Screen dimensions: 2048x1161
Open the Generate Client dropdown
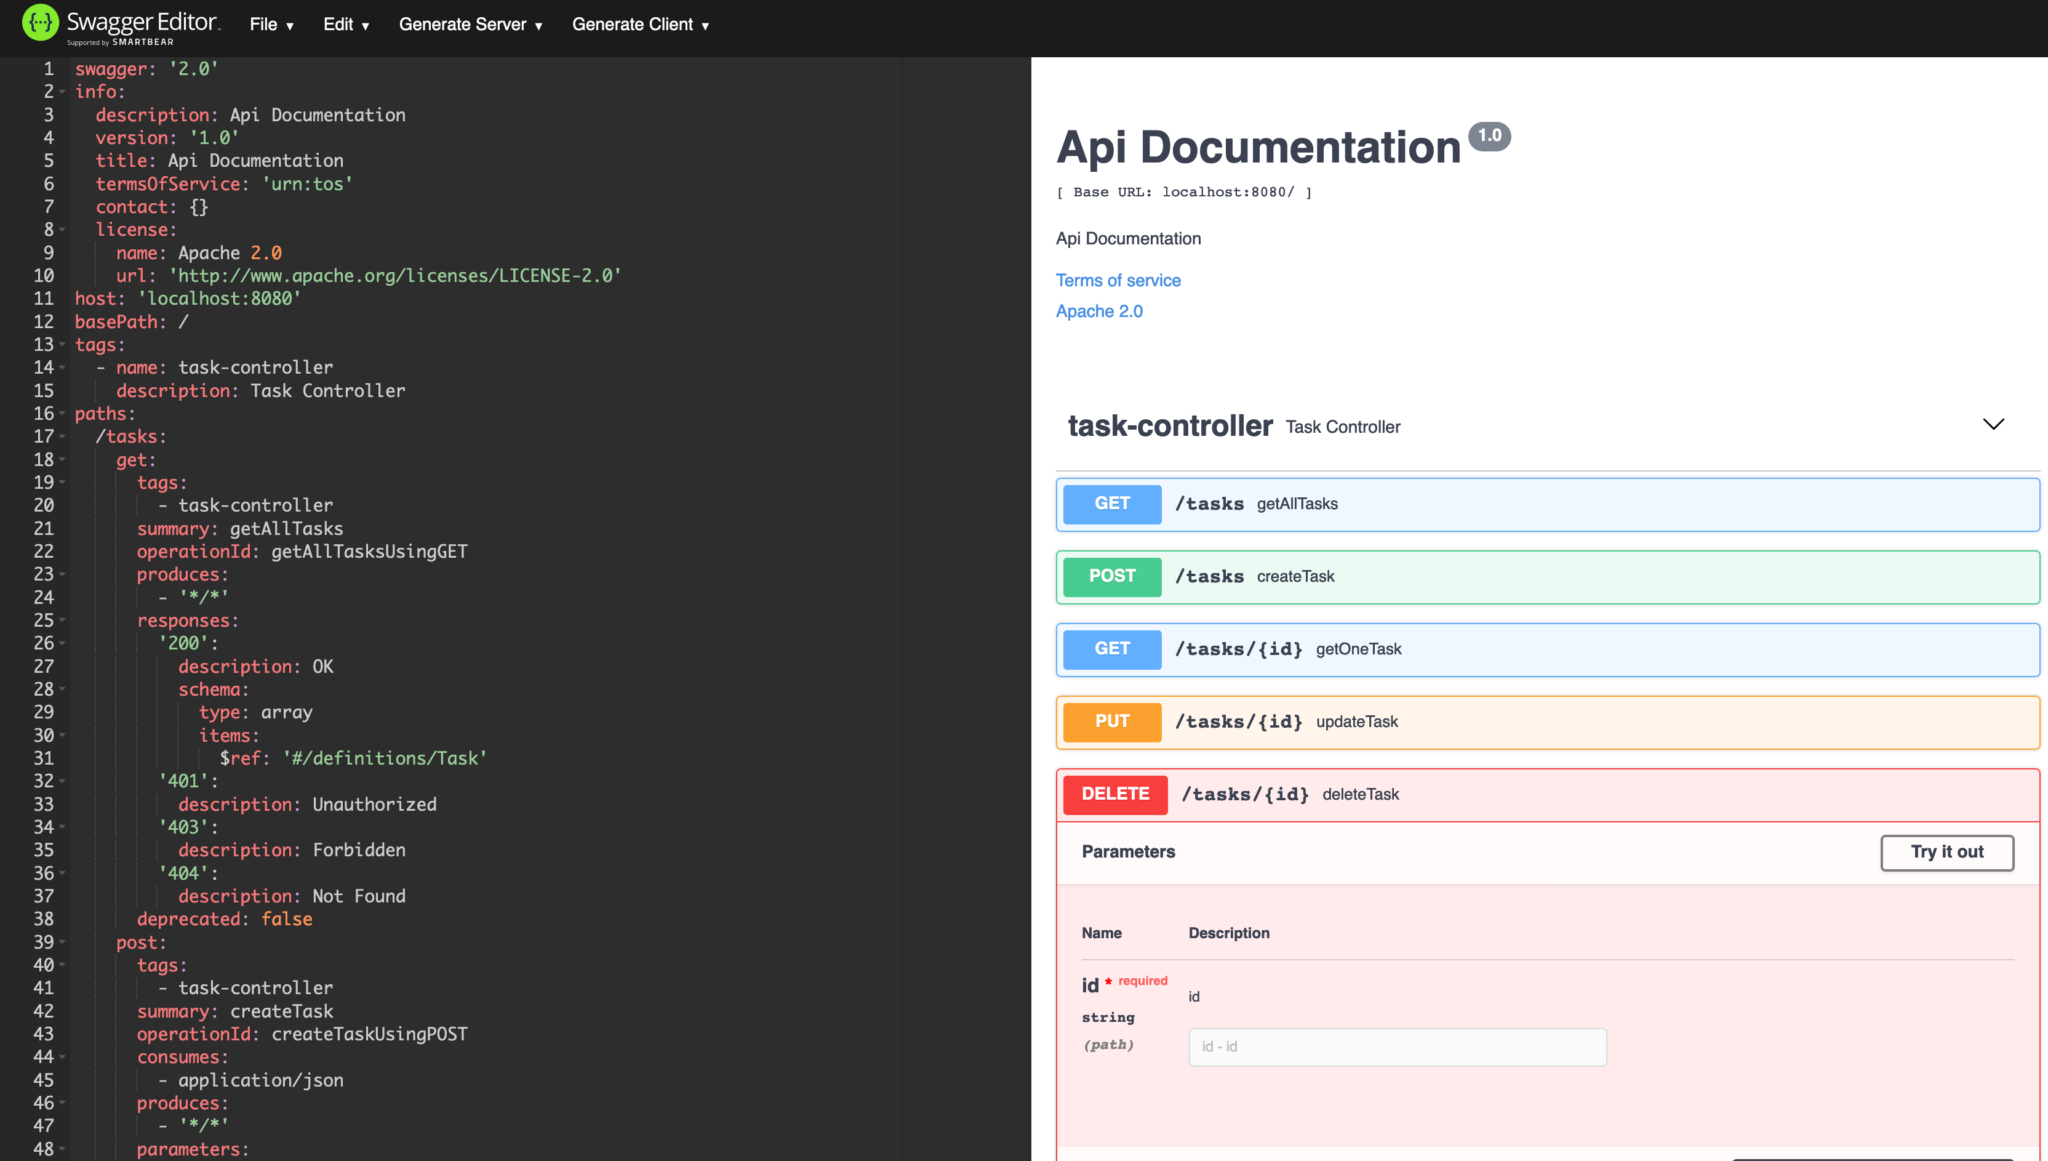point(640,25)
